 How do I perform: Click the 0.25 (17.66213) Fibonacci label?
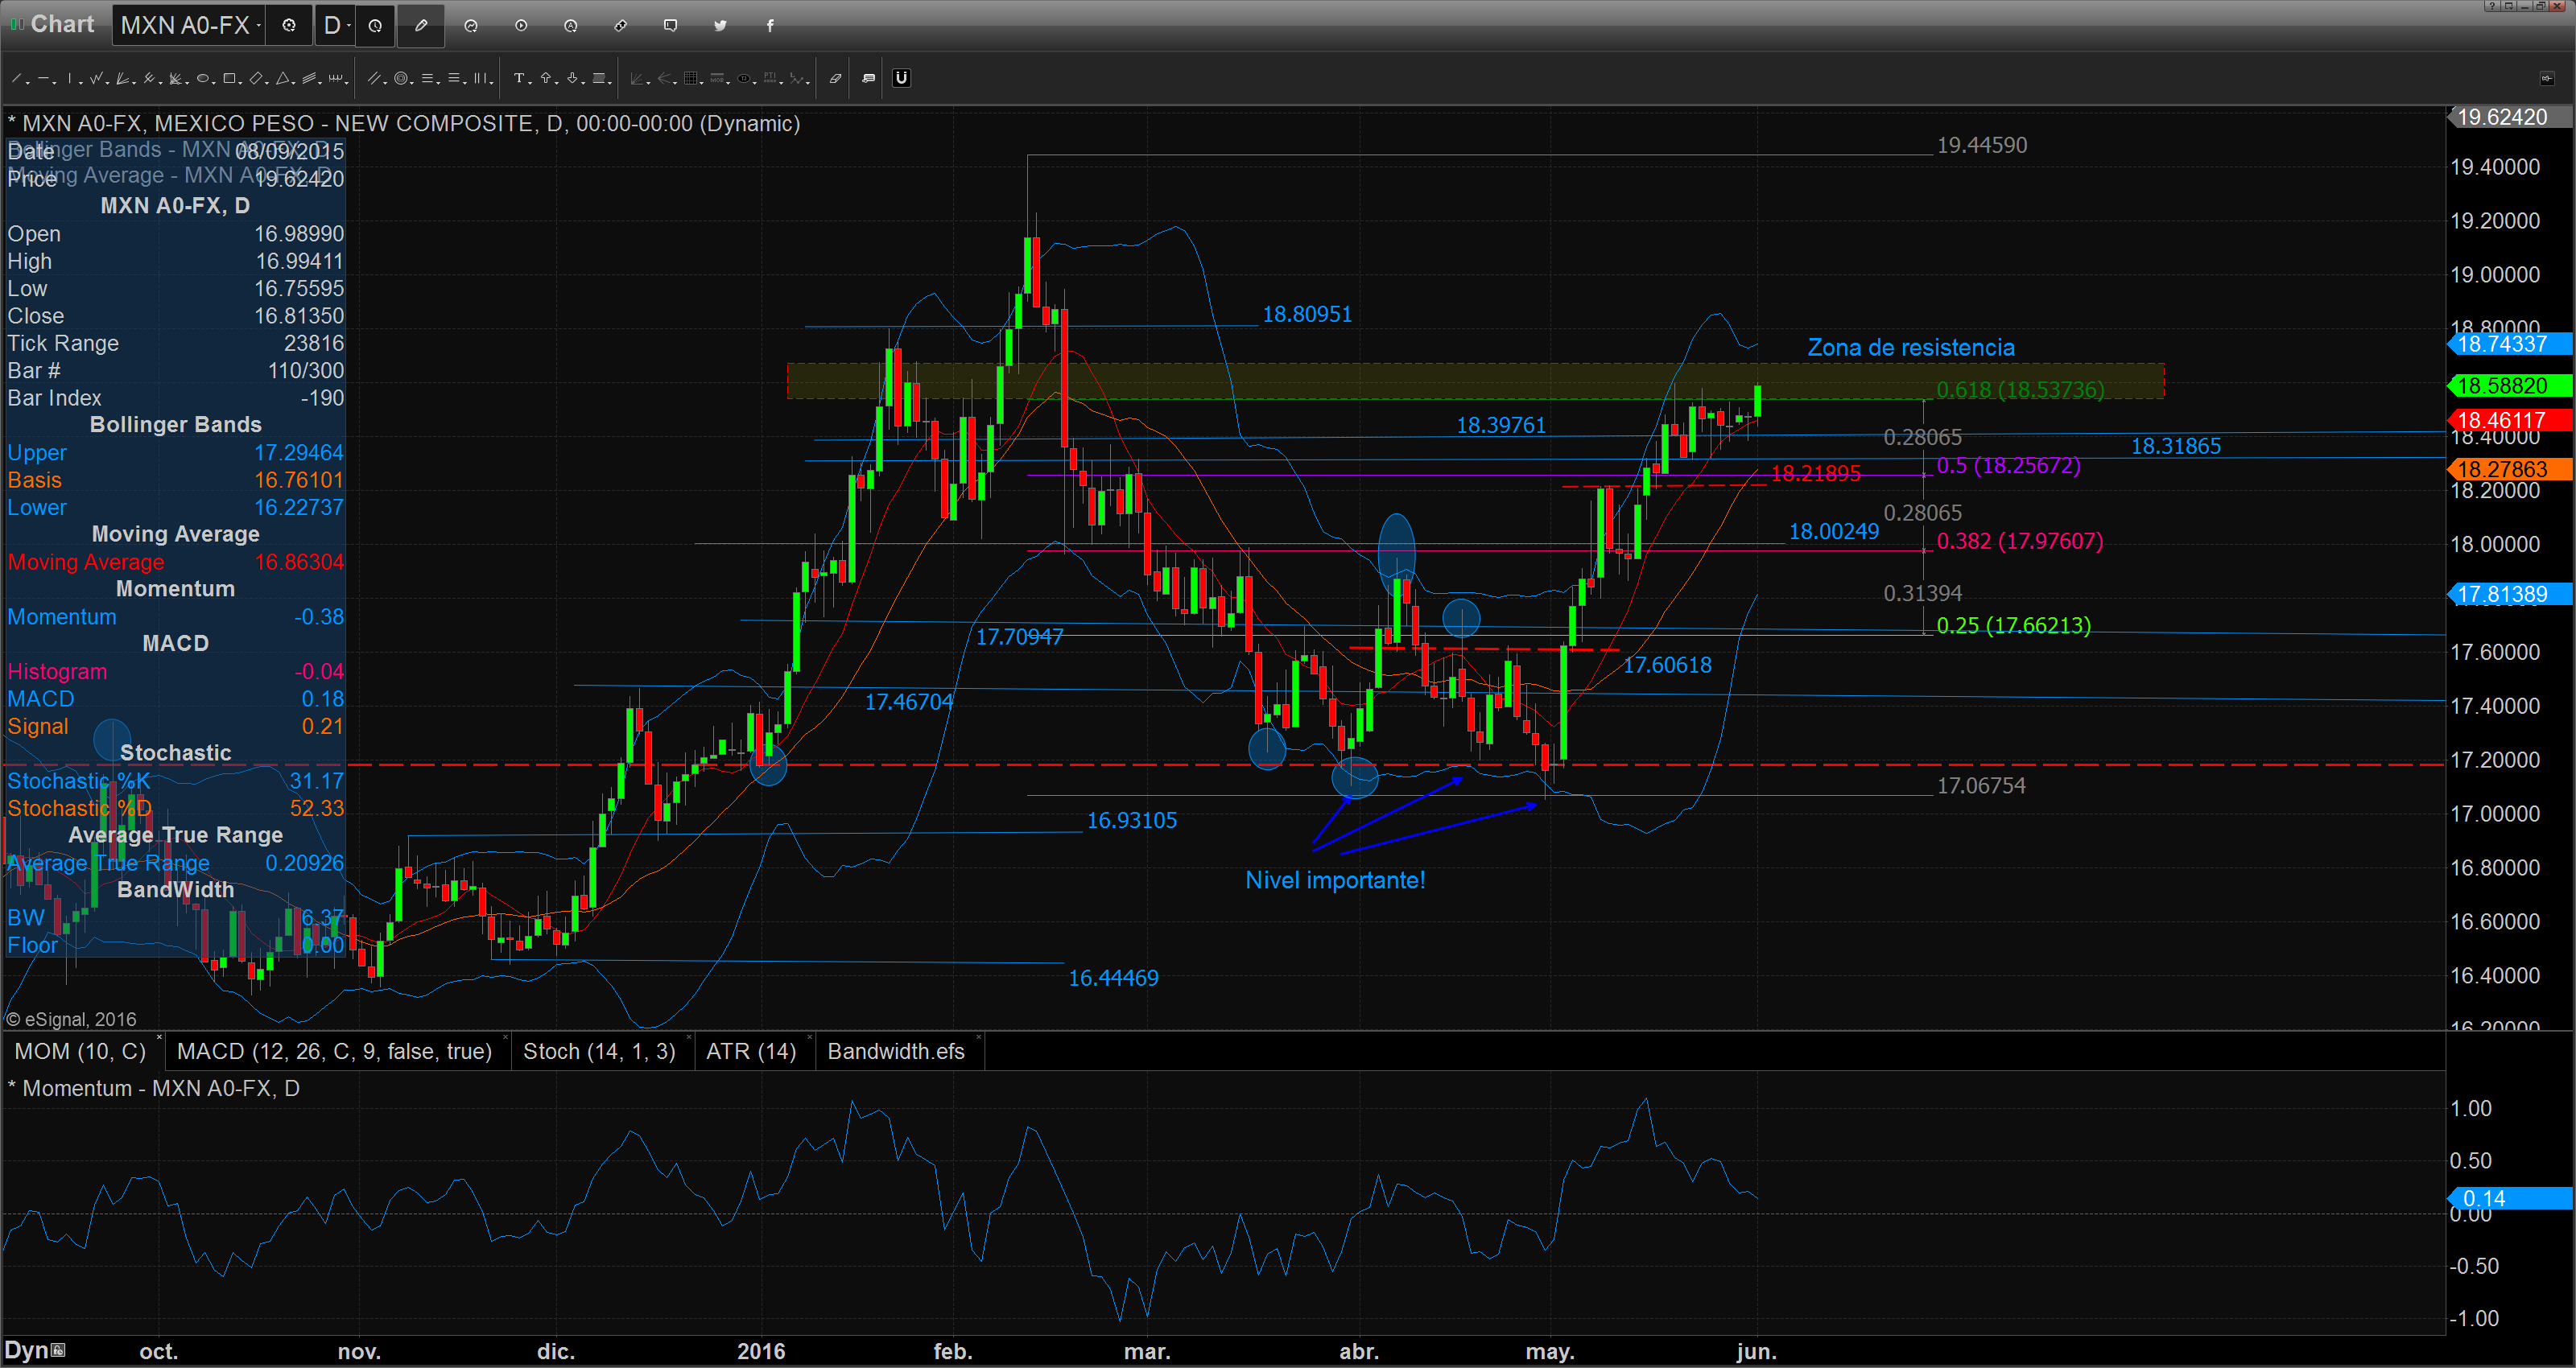click(x=2013, y=625)
